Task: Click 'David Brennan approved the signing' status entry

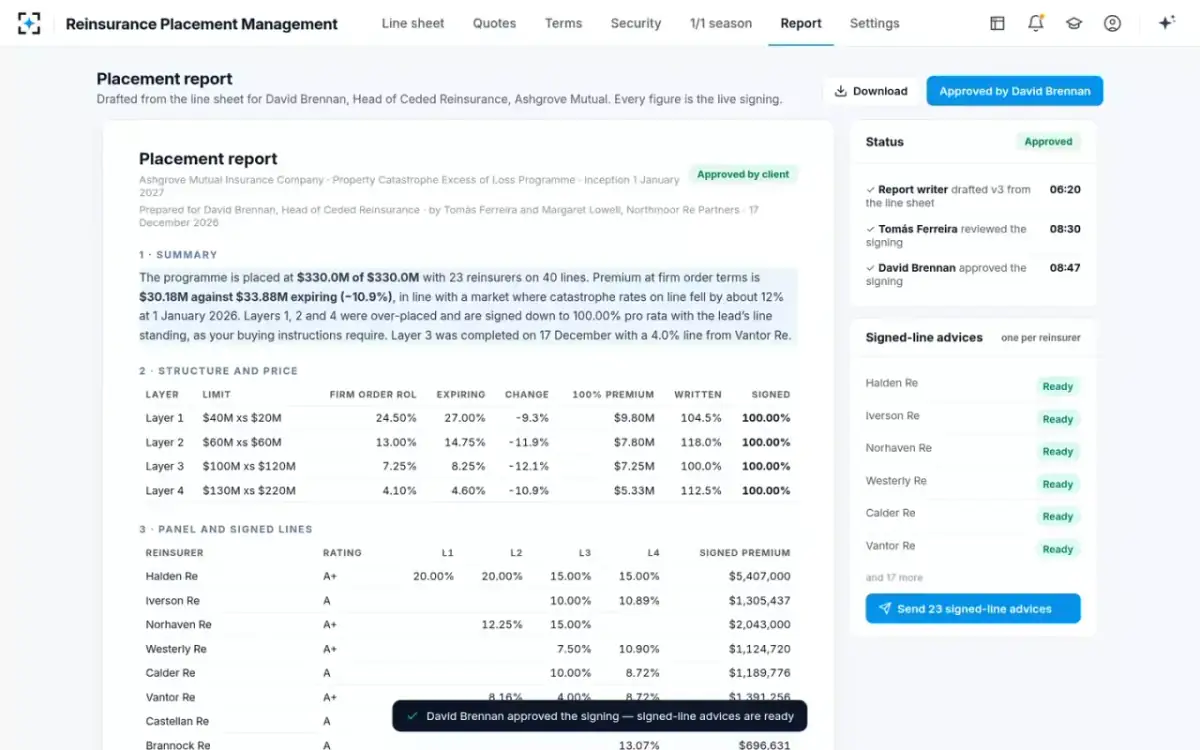Action: tap(973, 275)
